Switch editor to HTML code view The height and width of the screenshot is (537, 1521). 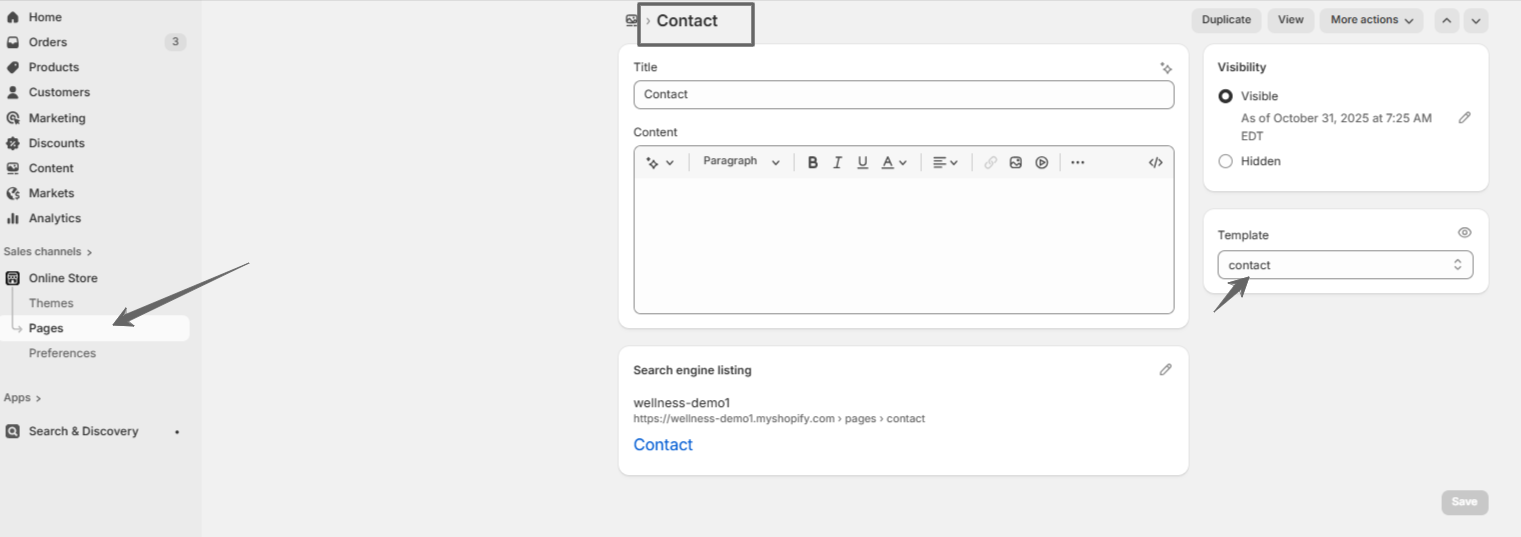click(1155, 162)
